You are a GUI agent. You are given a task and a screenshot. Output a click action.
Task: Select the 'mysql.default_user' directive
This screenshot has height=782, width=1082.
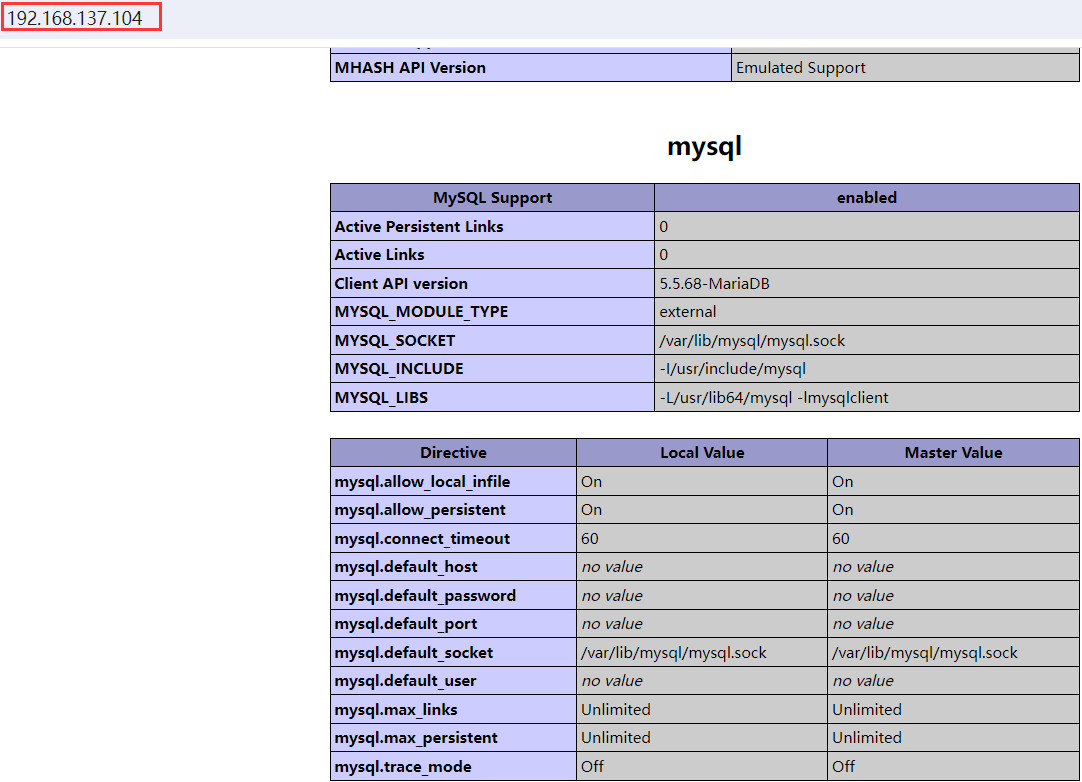(x=453, y=681)
